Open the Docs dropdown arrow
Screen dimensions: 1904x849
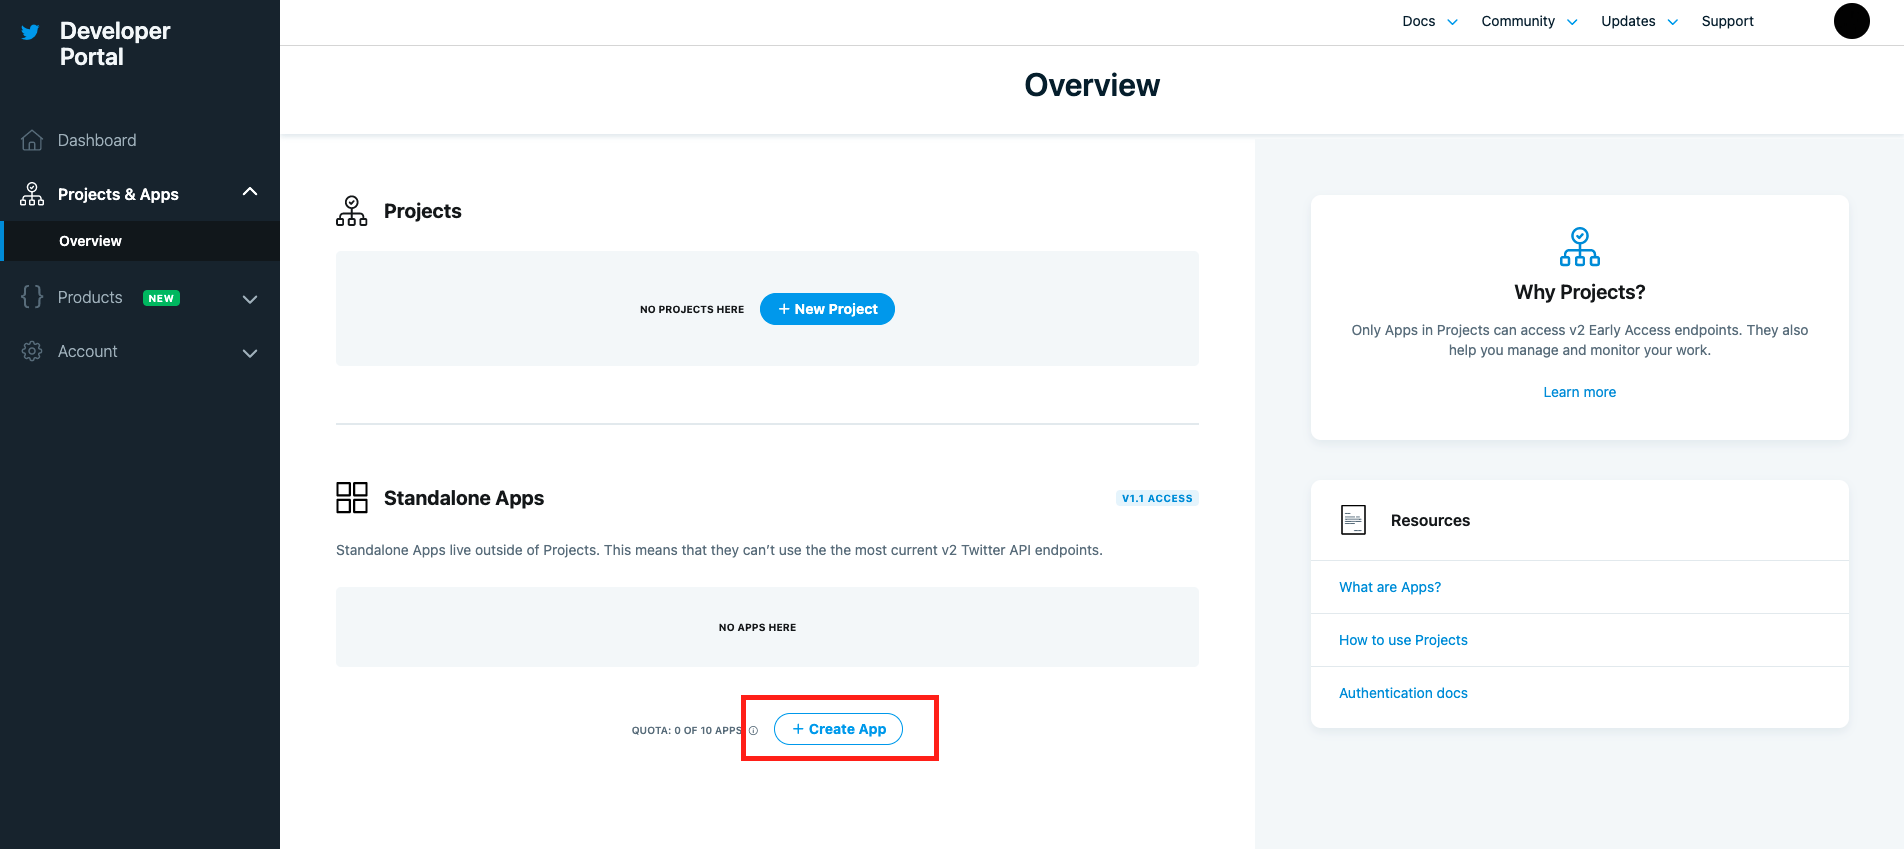click(x=1453, y=22)
